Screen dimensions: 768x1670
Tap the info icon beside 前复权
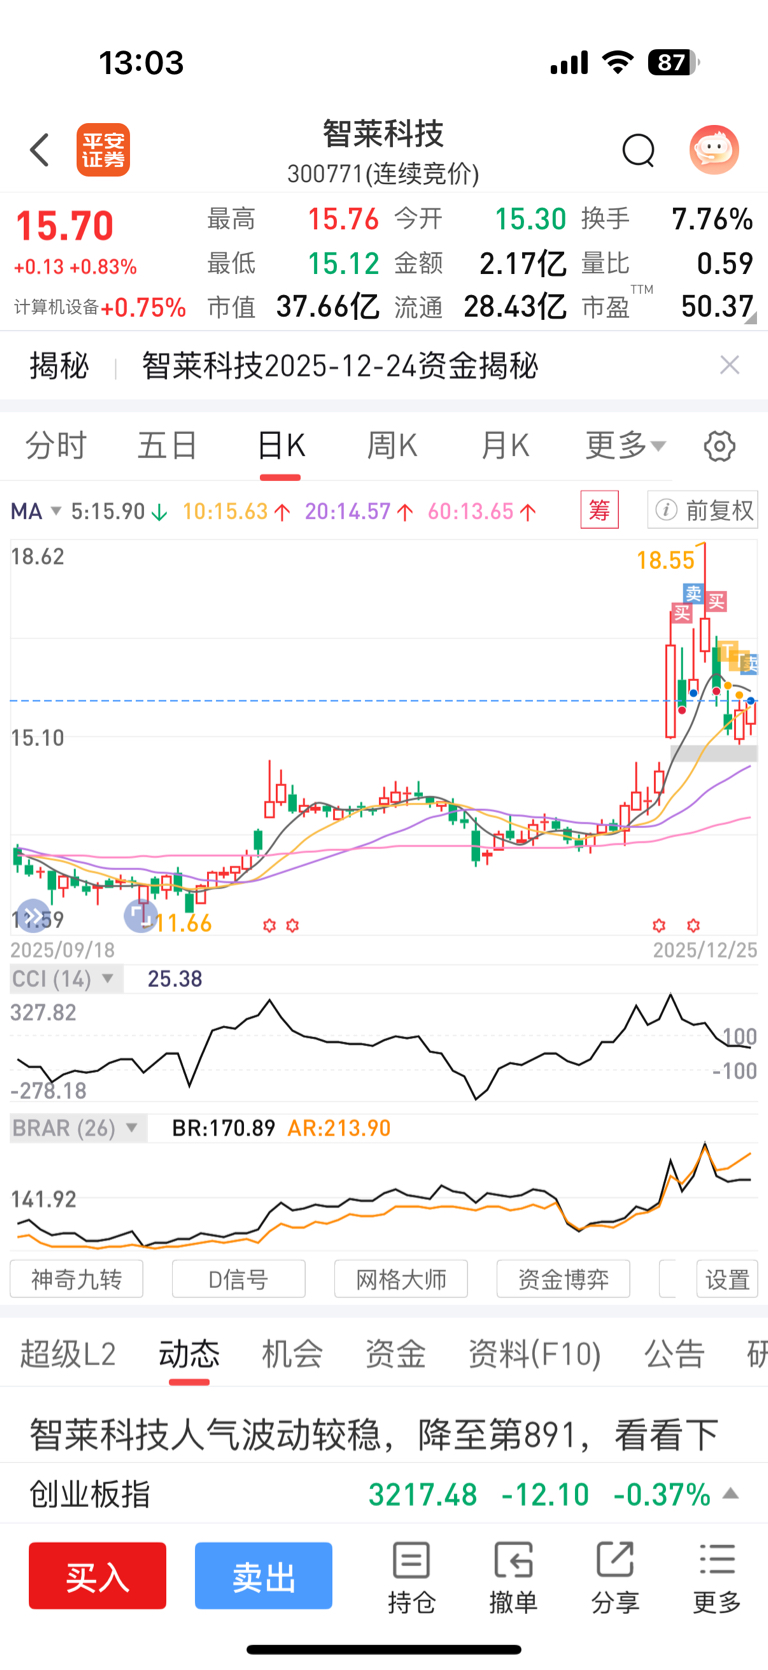pos(666,510)
